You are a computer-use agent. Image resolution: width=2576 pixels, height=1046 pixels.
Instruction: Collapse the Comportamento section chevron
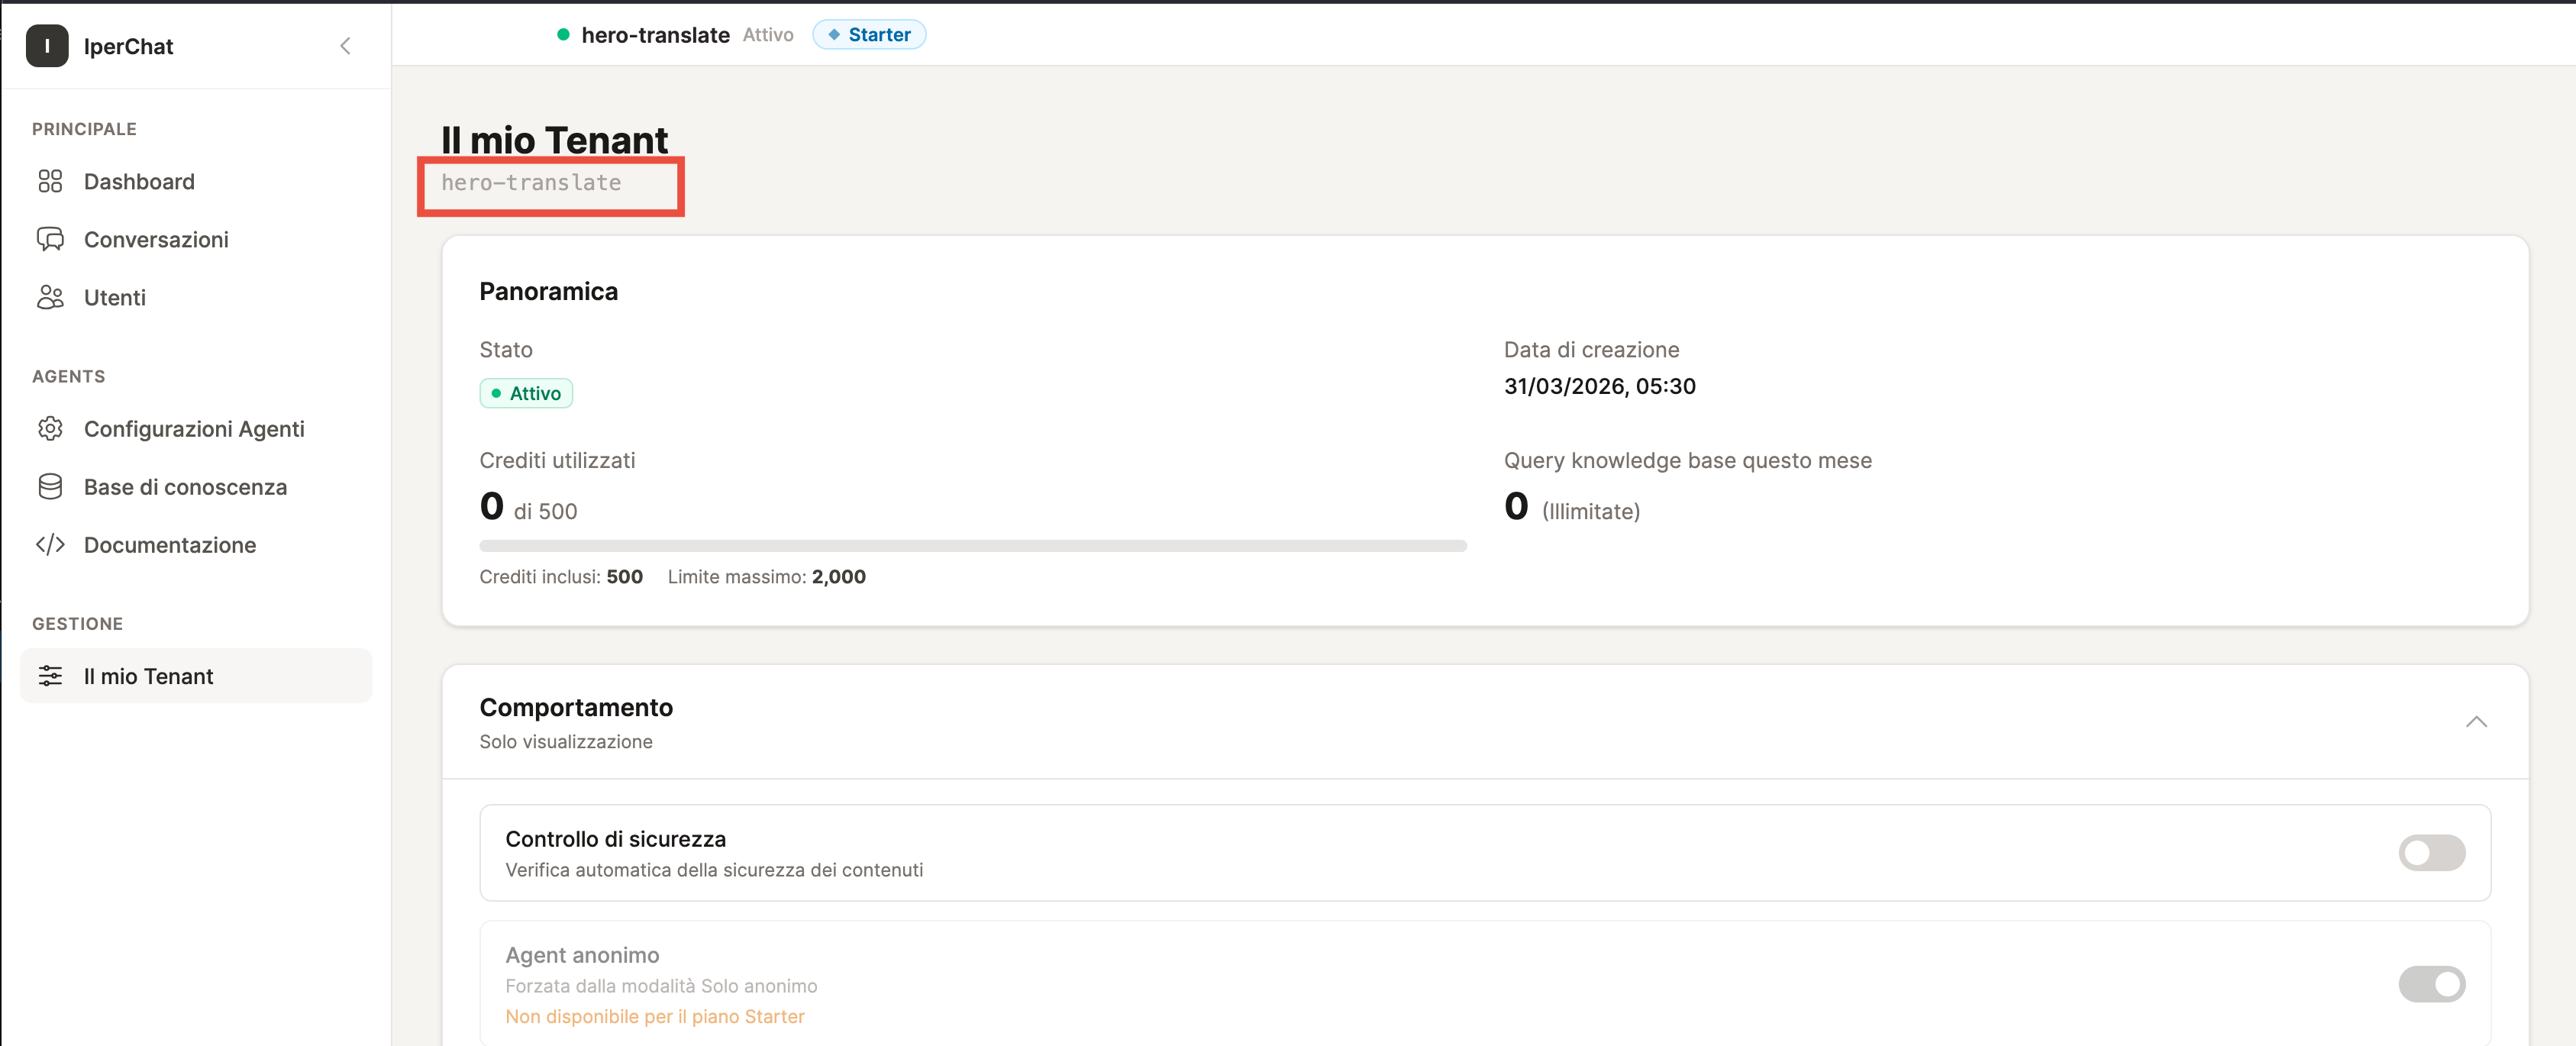tap(2477, 721)
